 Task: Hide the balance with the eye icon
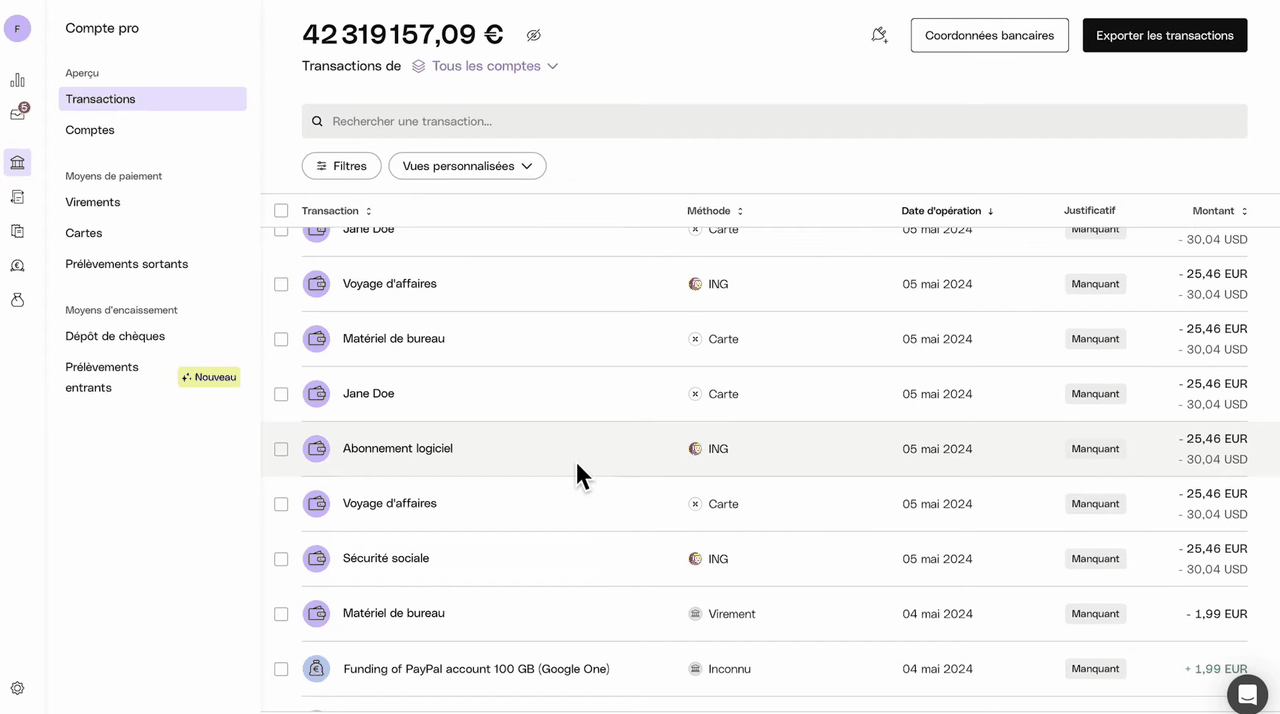[x=533, y=35]
